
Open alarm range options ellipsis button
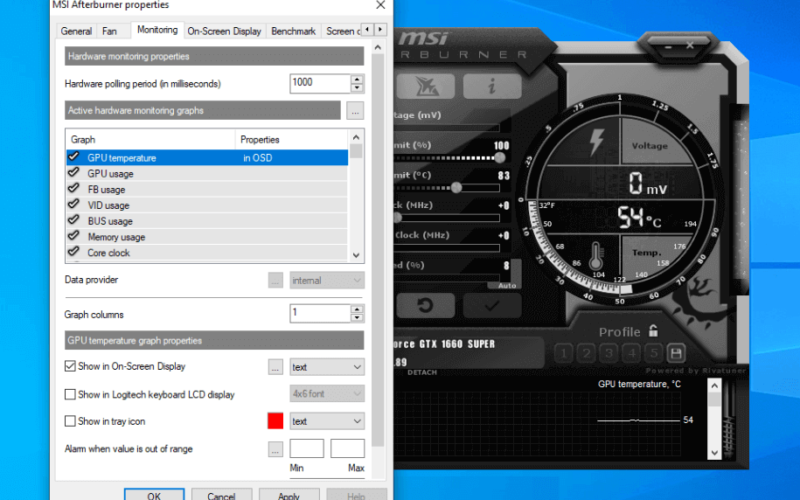[x=276, y=449]
